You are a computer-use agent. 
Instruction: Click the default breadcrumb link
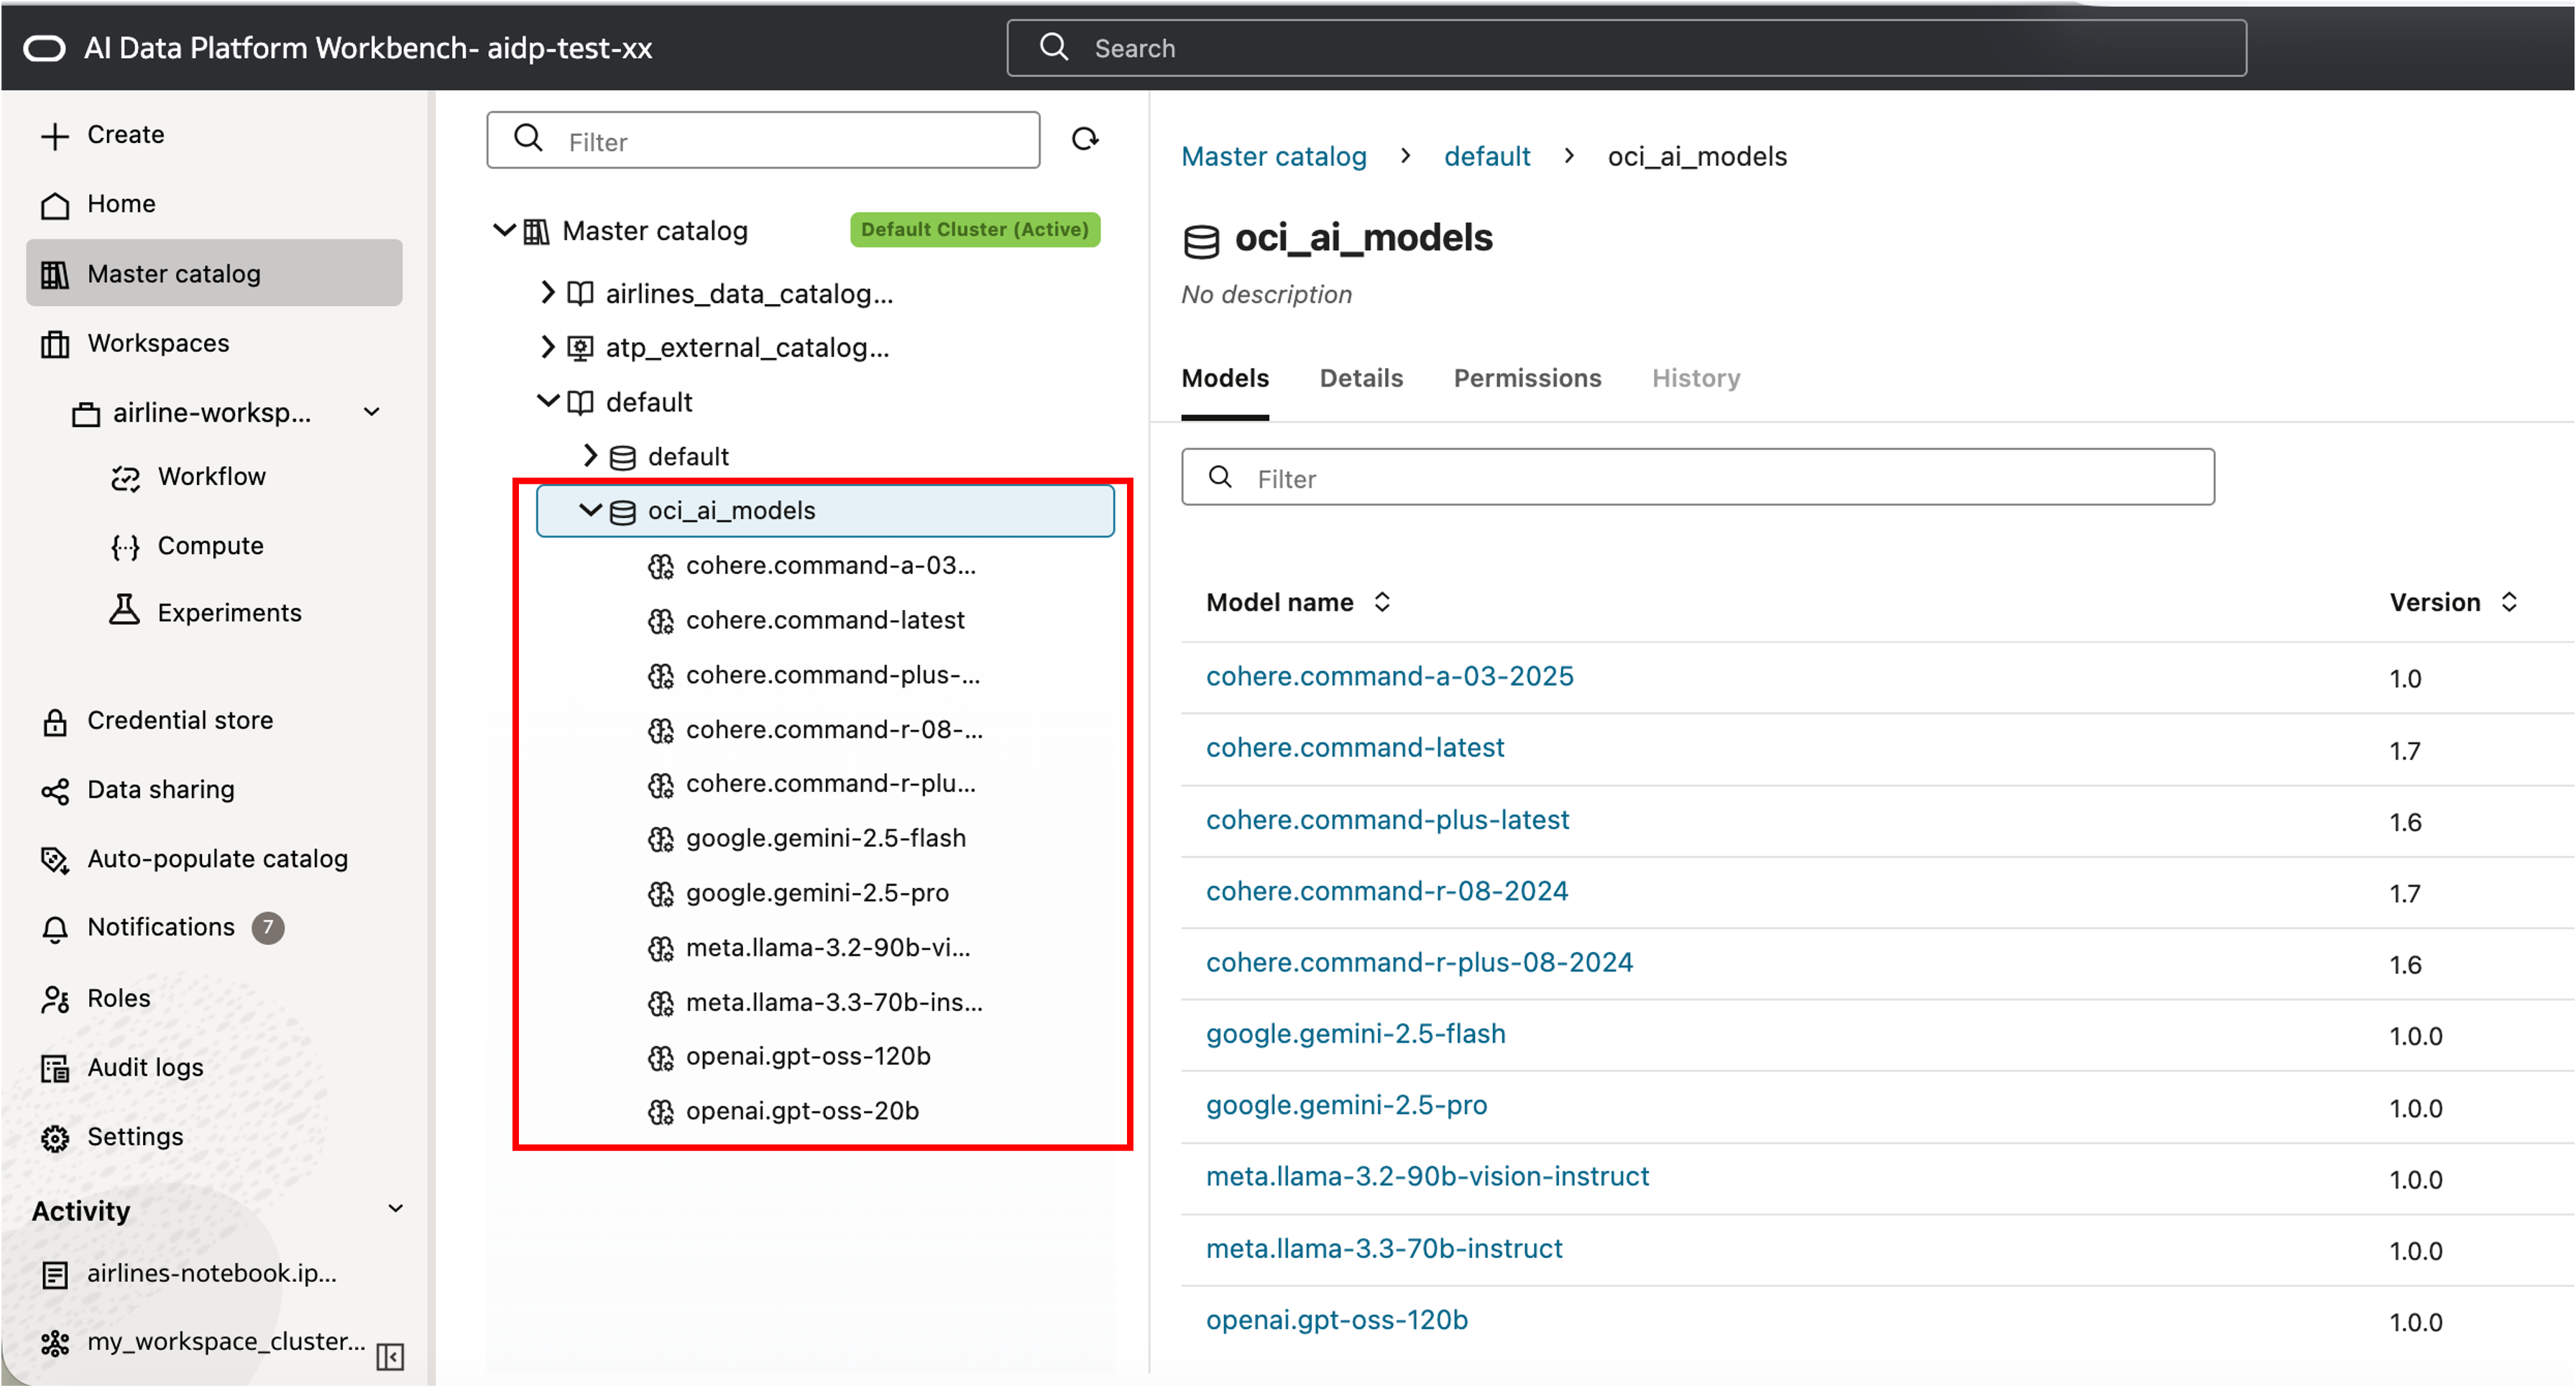click(1487, 156)
